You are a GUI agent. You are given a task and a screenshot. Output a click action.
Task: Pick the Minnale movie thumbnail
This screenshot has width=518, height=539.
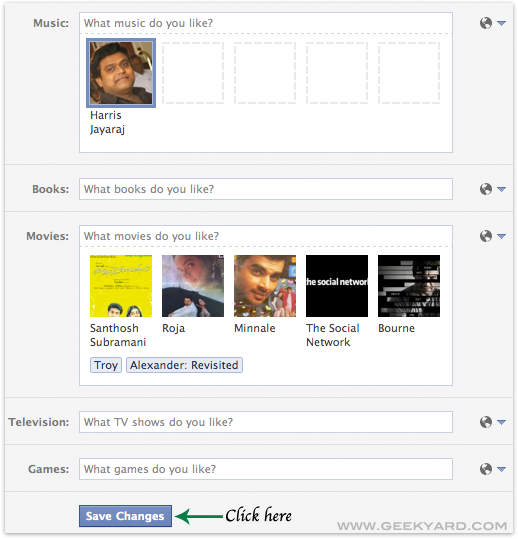[265, 286]
